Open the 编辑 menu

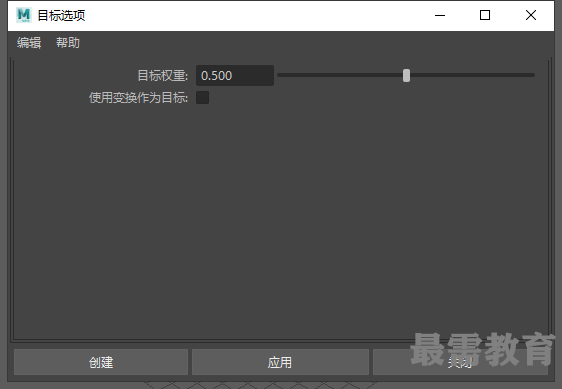(x=29, y=43)
